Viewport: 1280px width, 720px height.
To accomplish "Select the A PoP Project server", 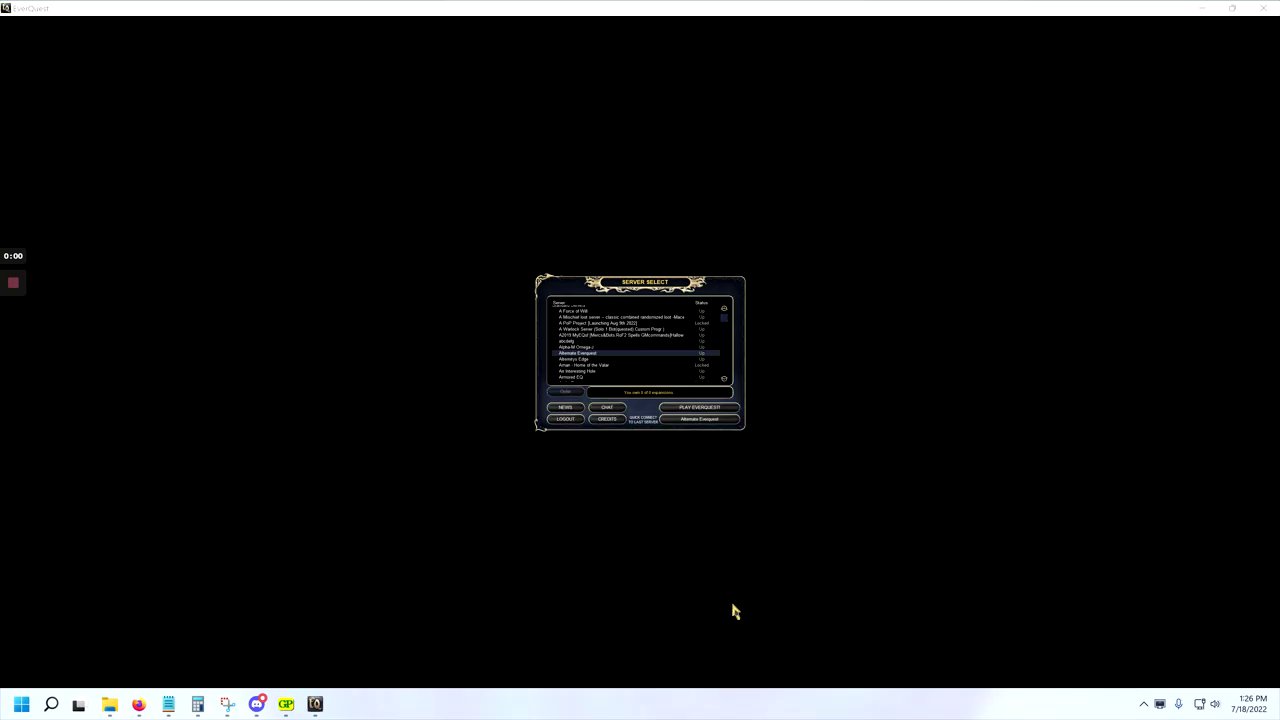I will [635, 323].
